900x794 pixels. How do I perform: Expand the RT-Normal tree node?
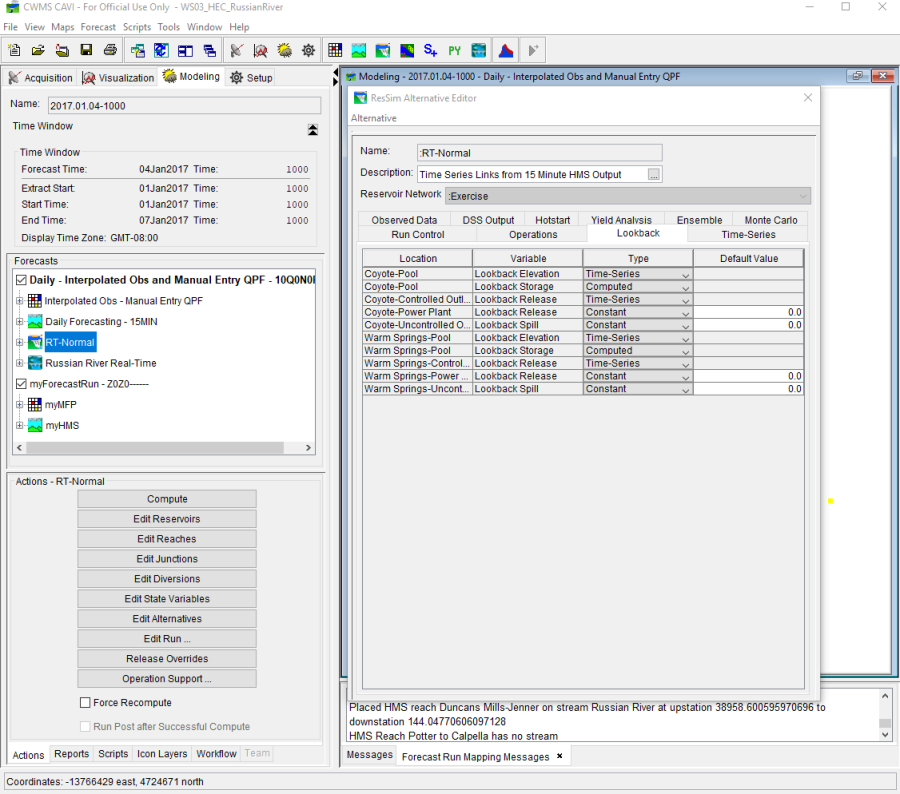point(20,342)
